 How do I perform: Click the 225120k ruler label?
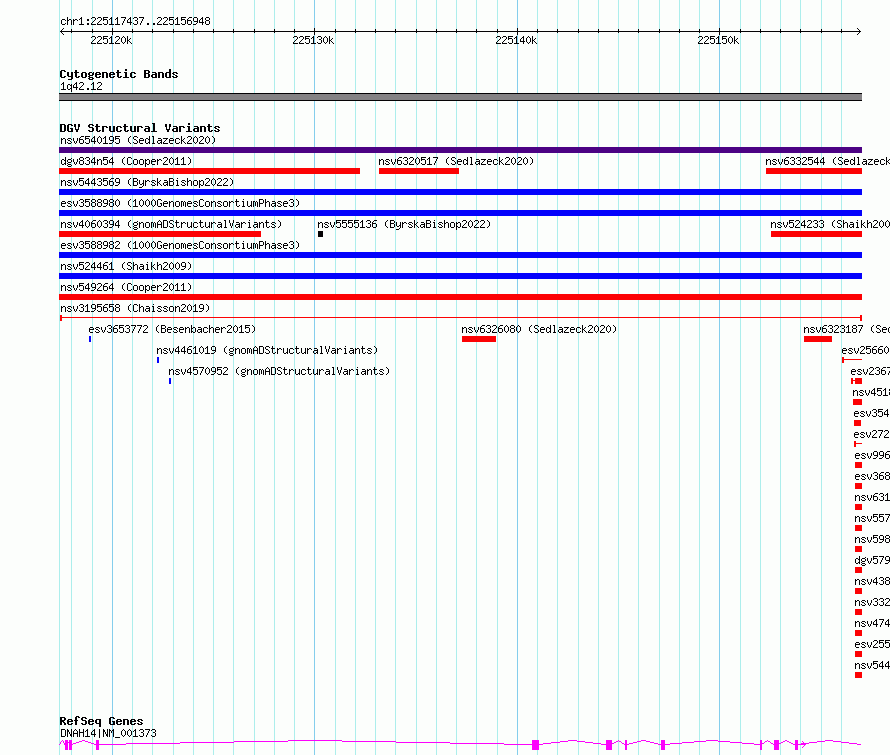pos(111,40)
